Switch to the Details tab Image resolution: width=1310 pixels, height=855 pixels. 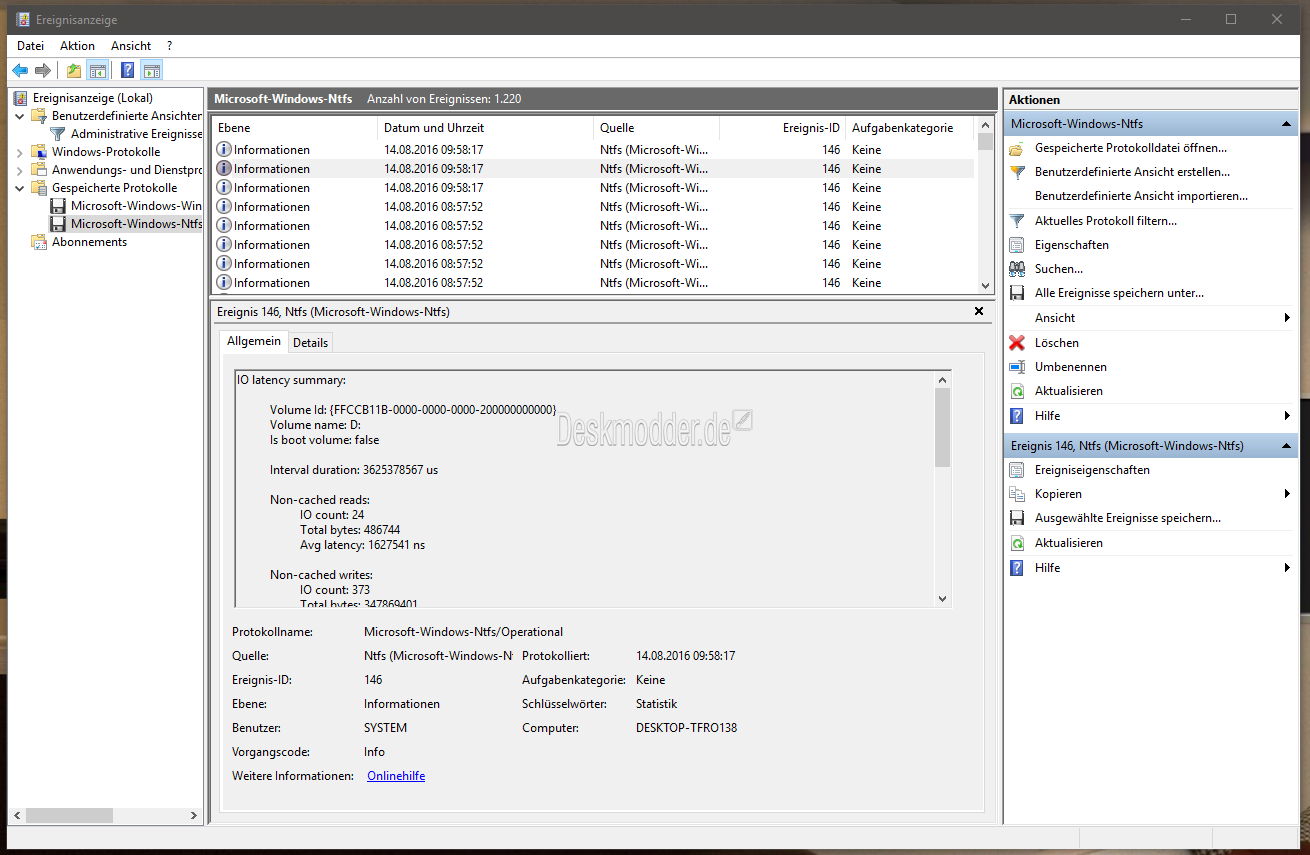pyautogui.click(x=310, y=342)
